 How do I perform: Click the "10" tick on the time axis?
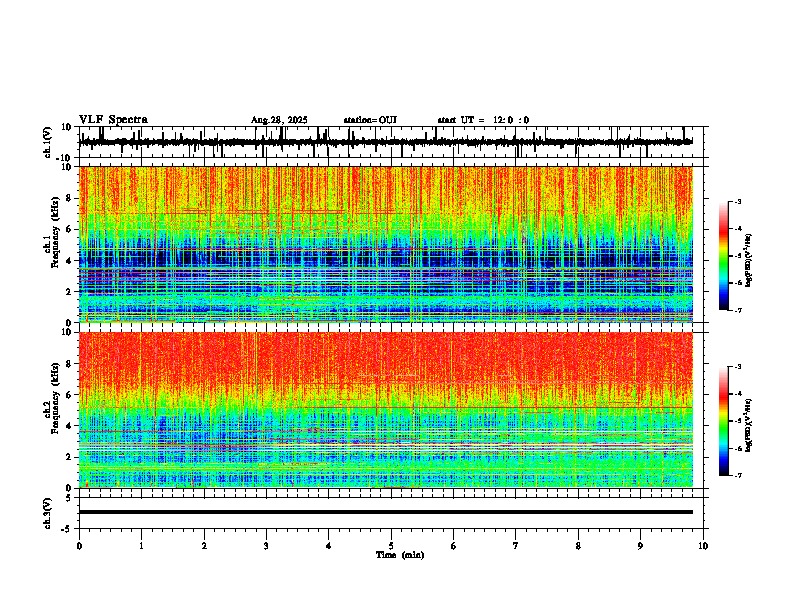703,546
